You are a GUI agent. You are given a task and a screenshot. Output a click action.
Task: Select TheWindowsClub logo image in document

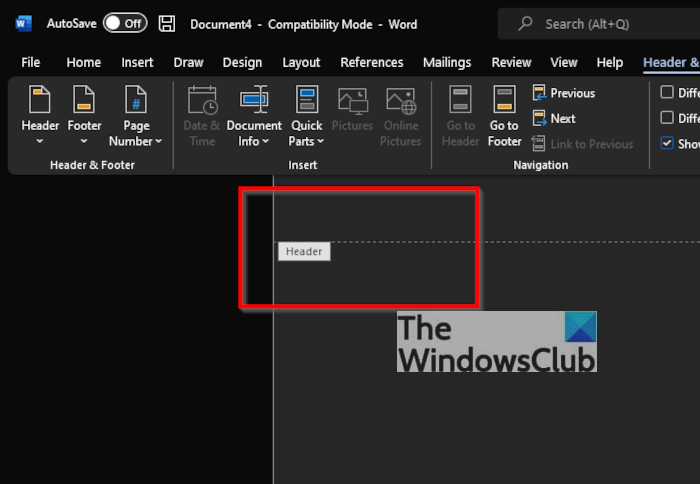[496, 342]
